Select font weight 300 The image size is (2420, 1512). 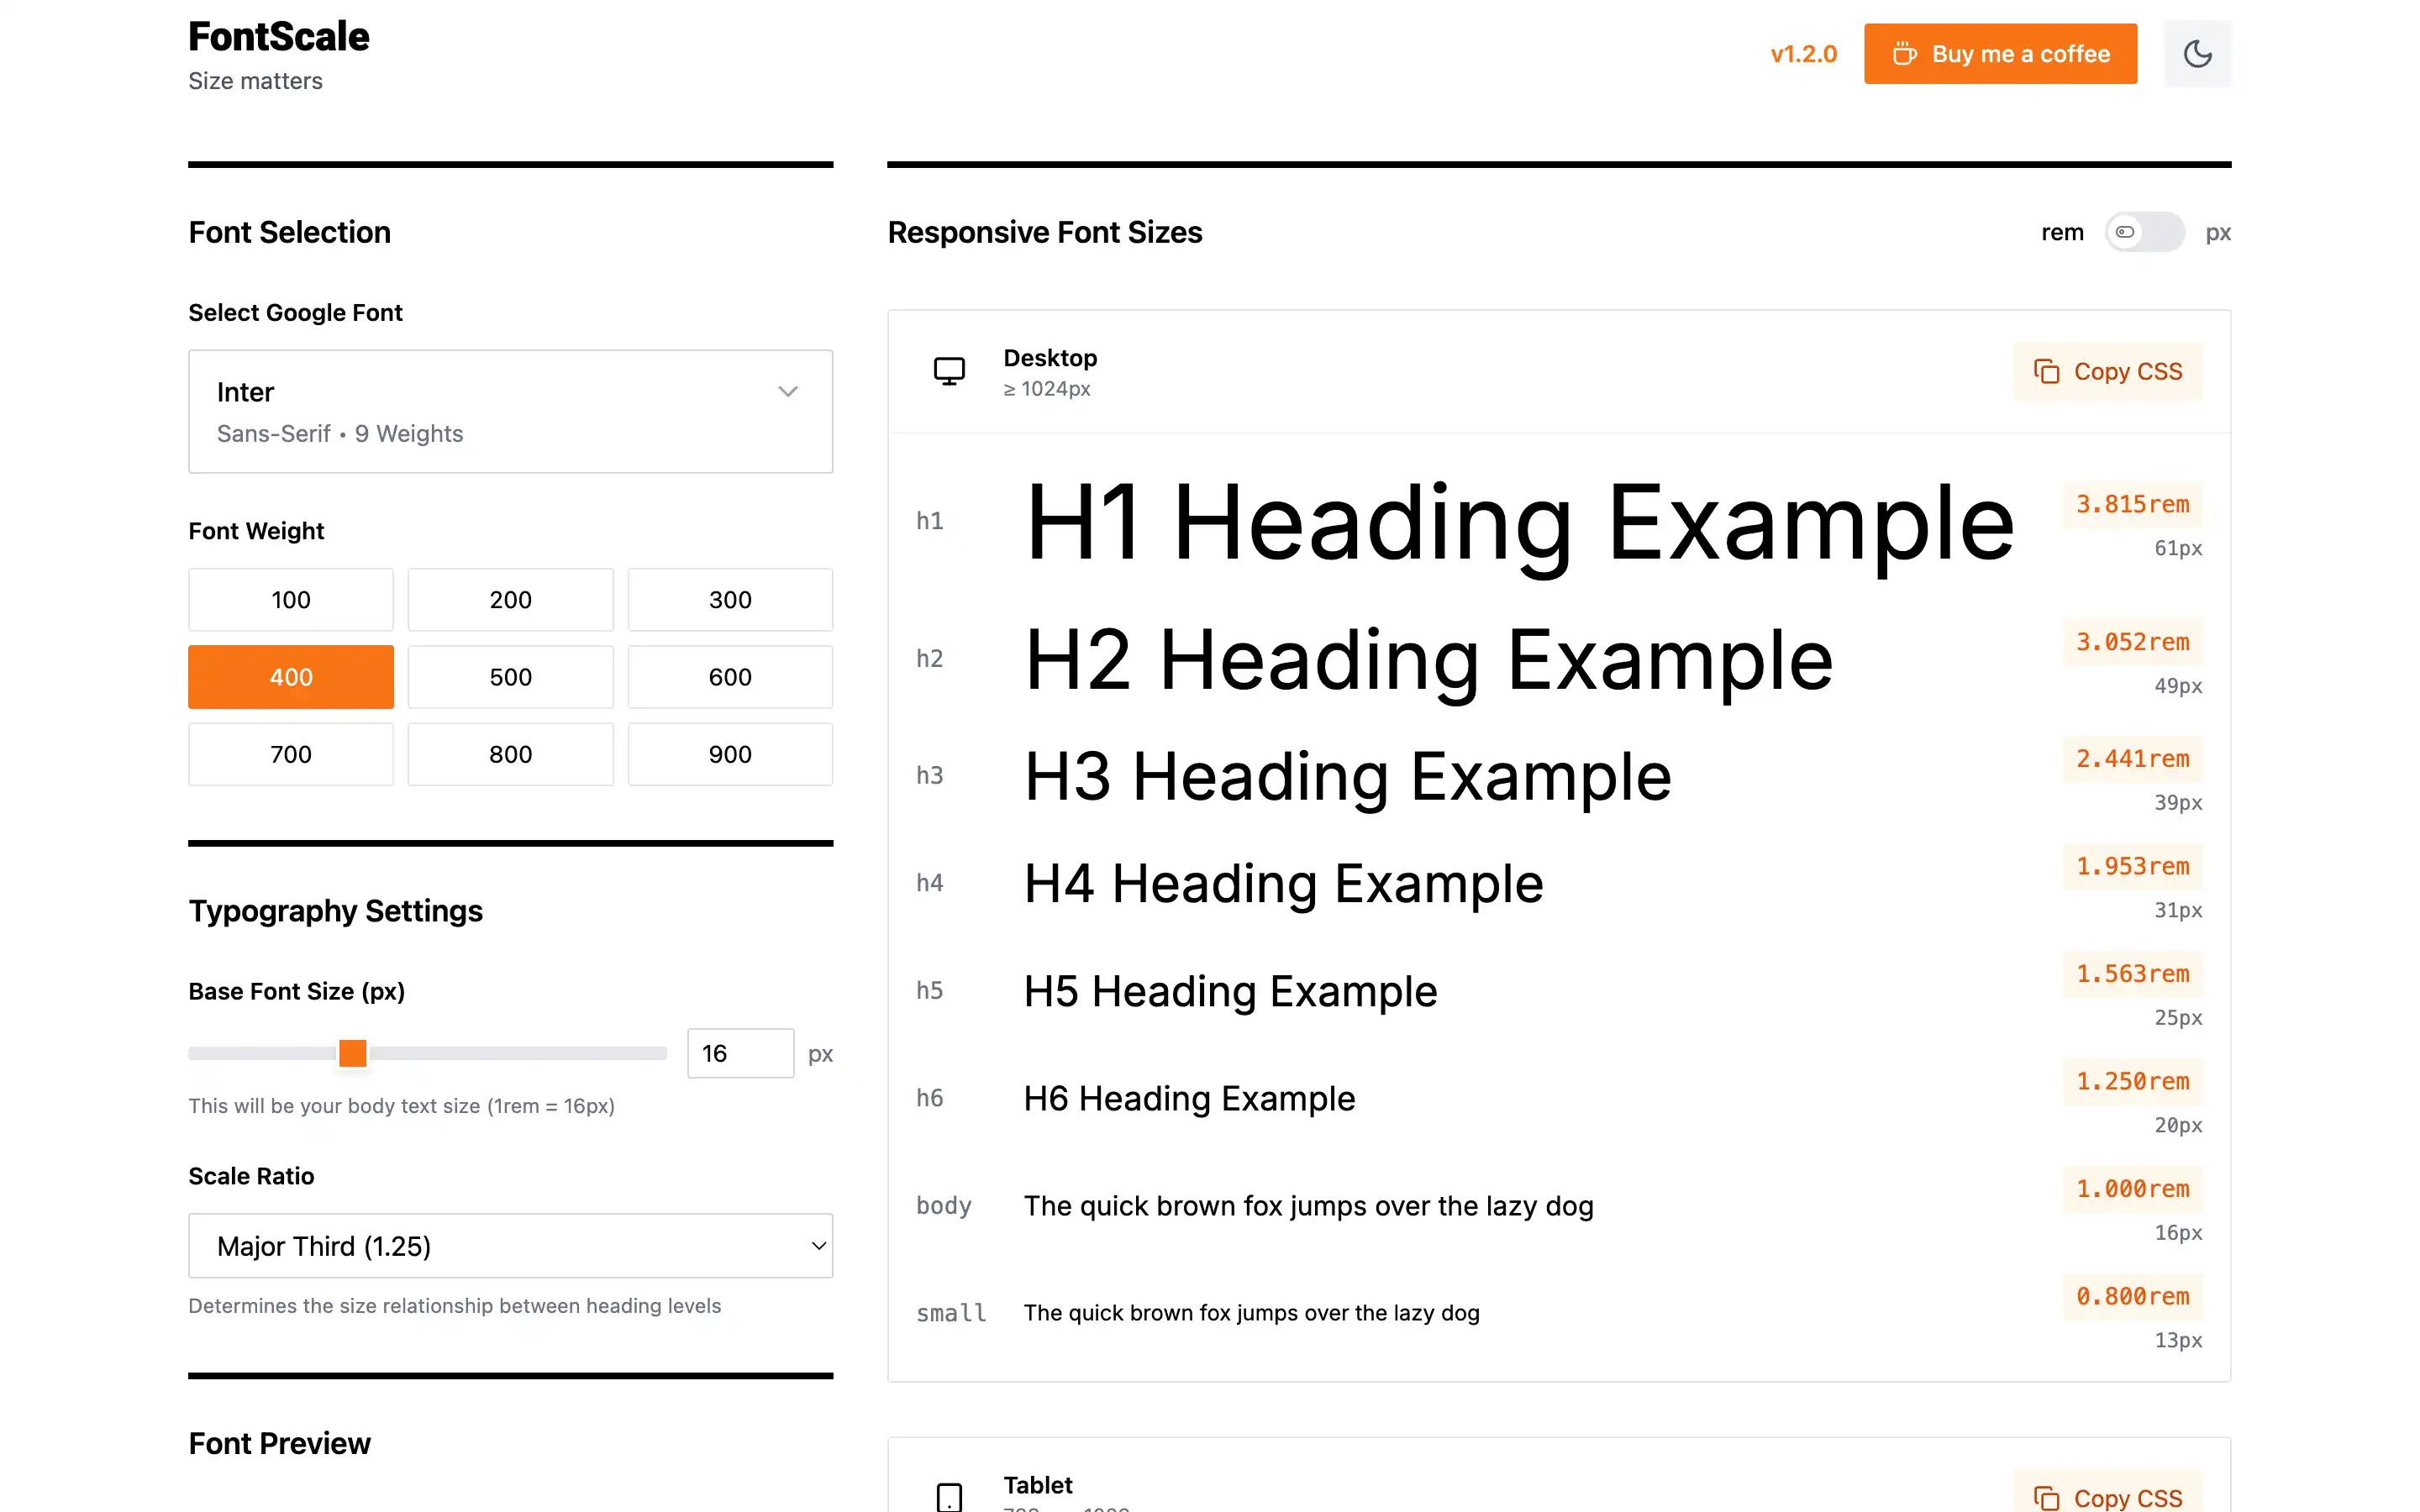[x=730, y=600]
